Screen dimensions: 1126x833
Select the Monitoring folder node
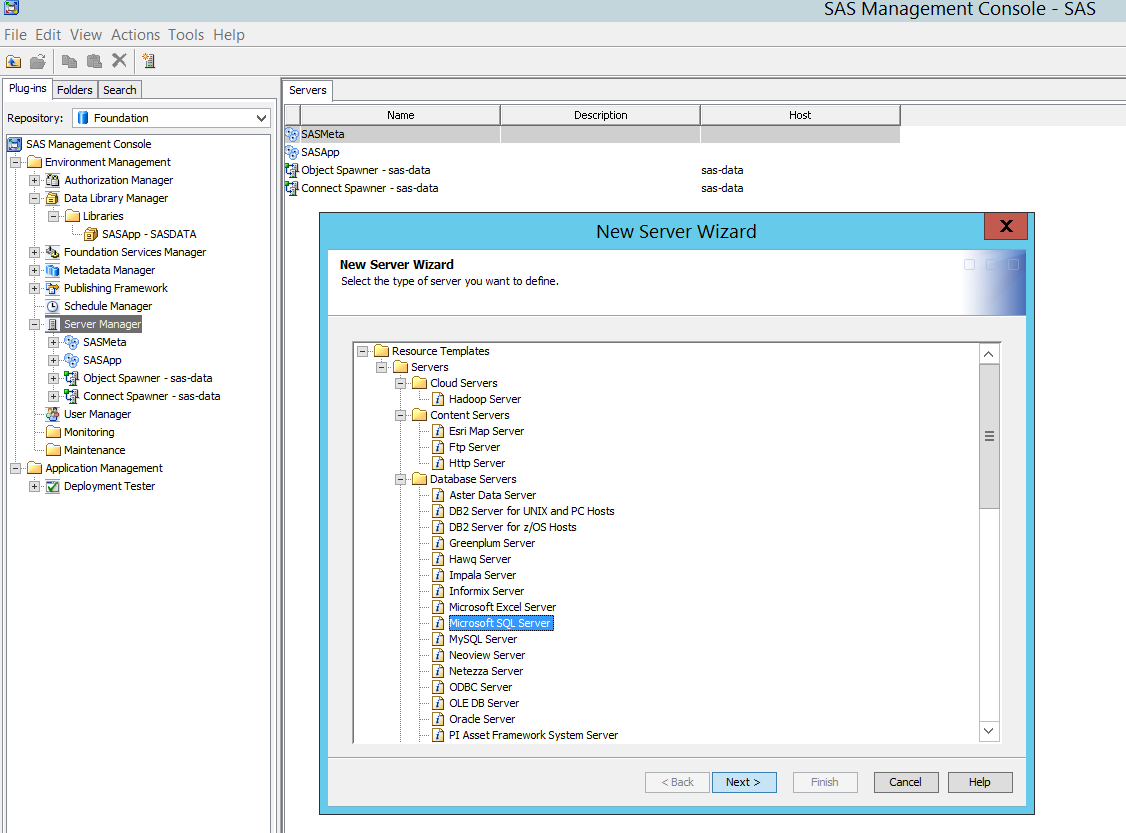89,432
